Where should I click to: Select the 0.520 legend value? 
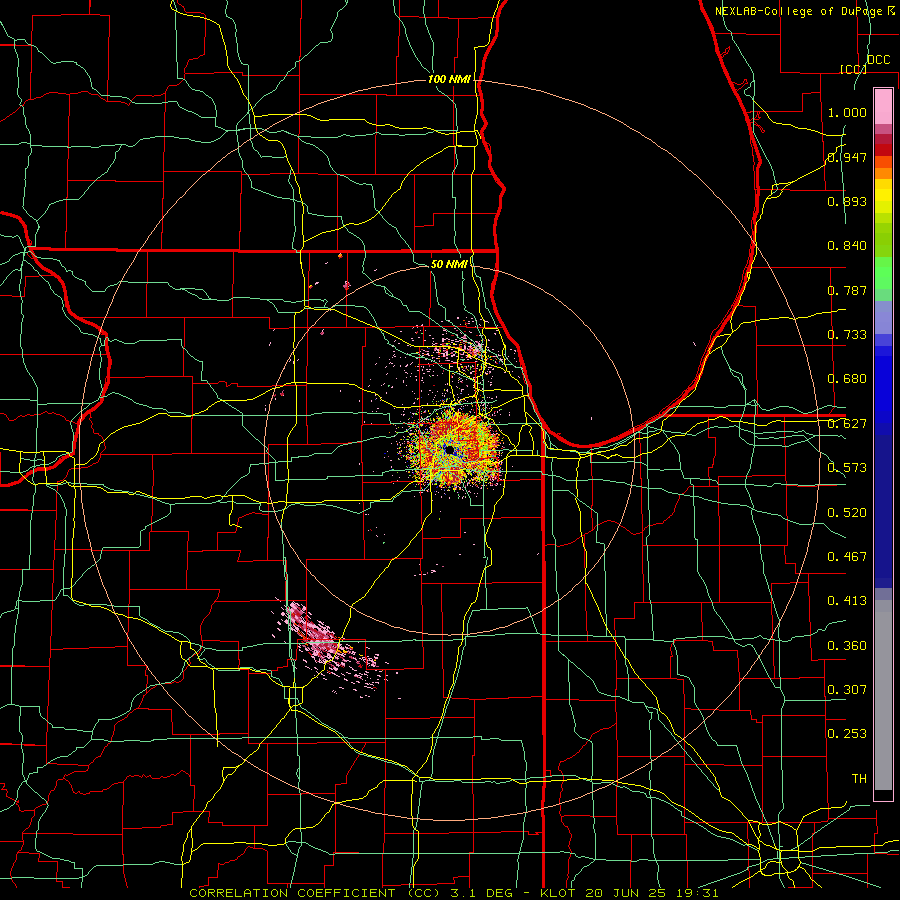[847, 513]
